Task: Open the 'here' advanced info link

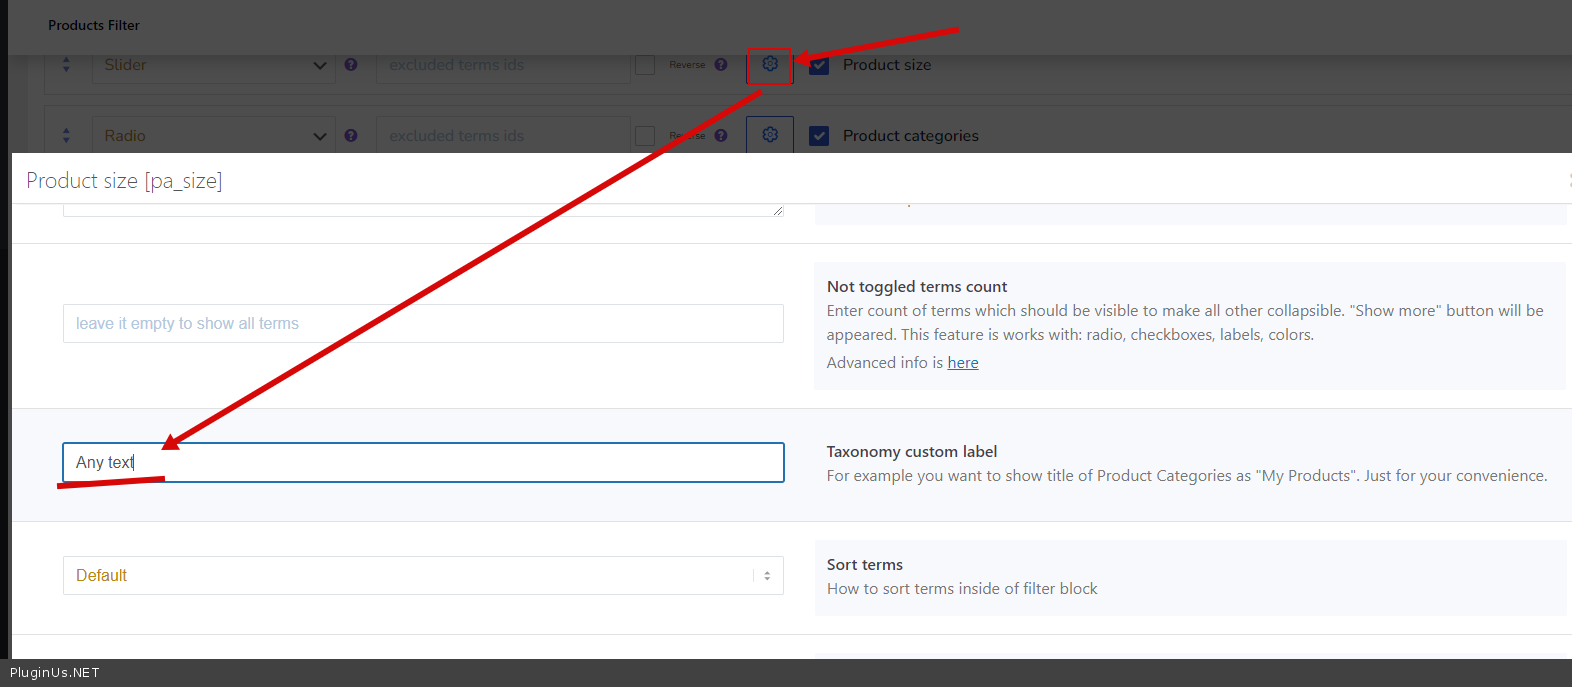Action: coord(962,363)
